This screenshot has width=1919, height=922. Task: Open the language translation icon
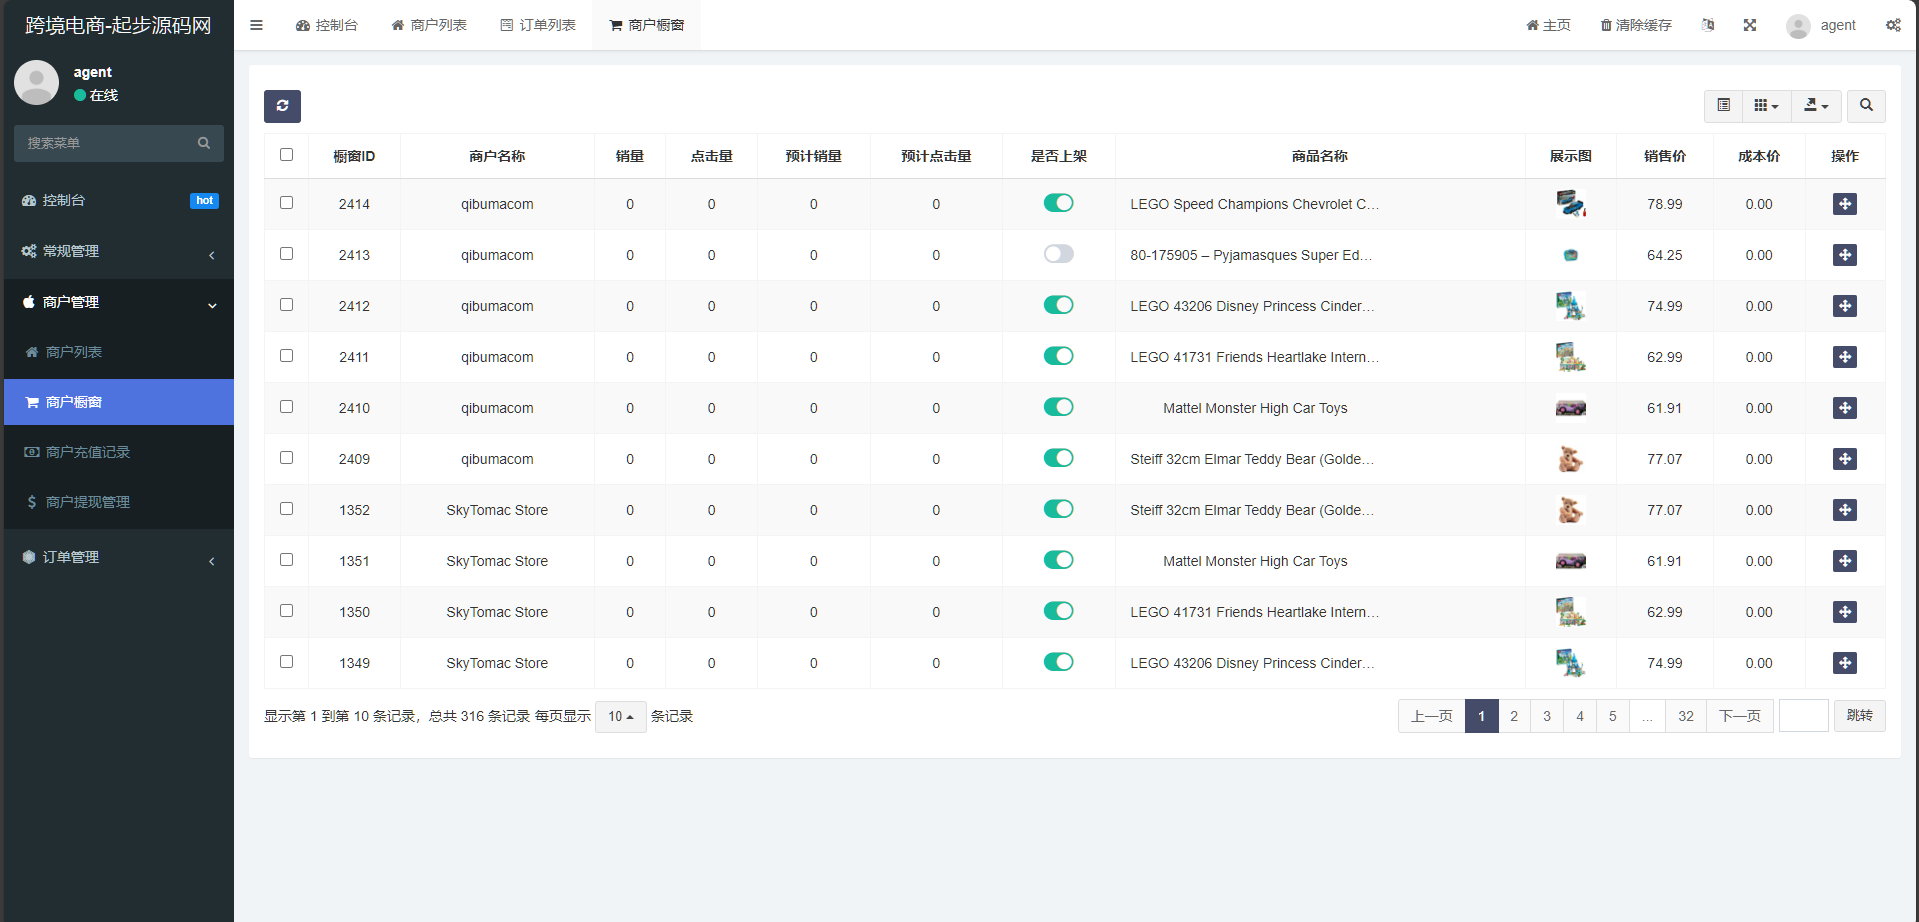[x=1708, y=25]
